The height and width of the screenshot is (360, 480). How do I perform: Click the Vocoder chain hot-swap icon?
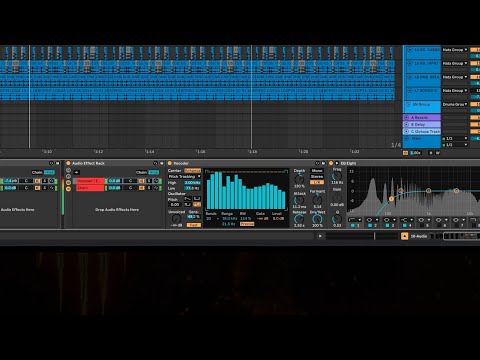coord(156,181)
